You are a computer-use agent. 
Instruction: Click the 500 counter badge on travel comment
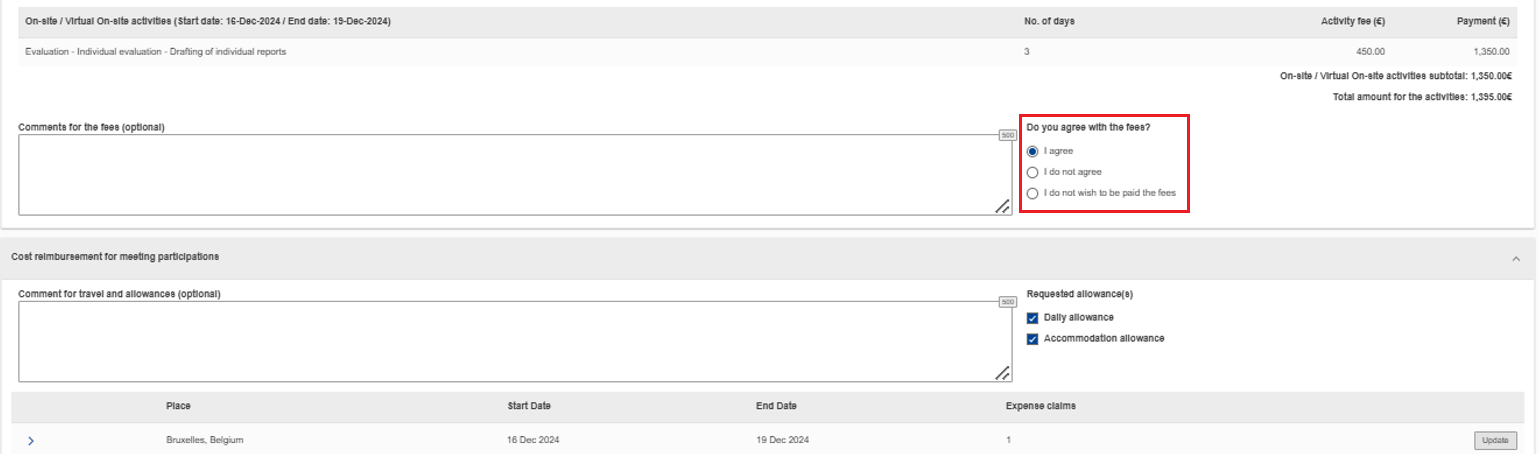(1007, 302)
